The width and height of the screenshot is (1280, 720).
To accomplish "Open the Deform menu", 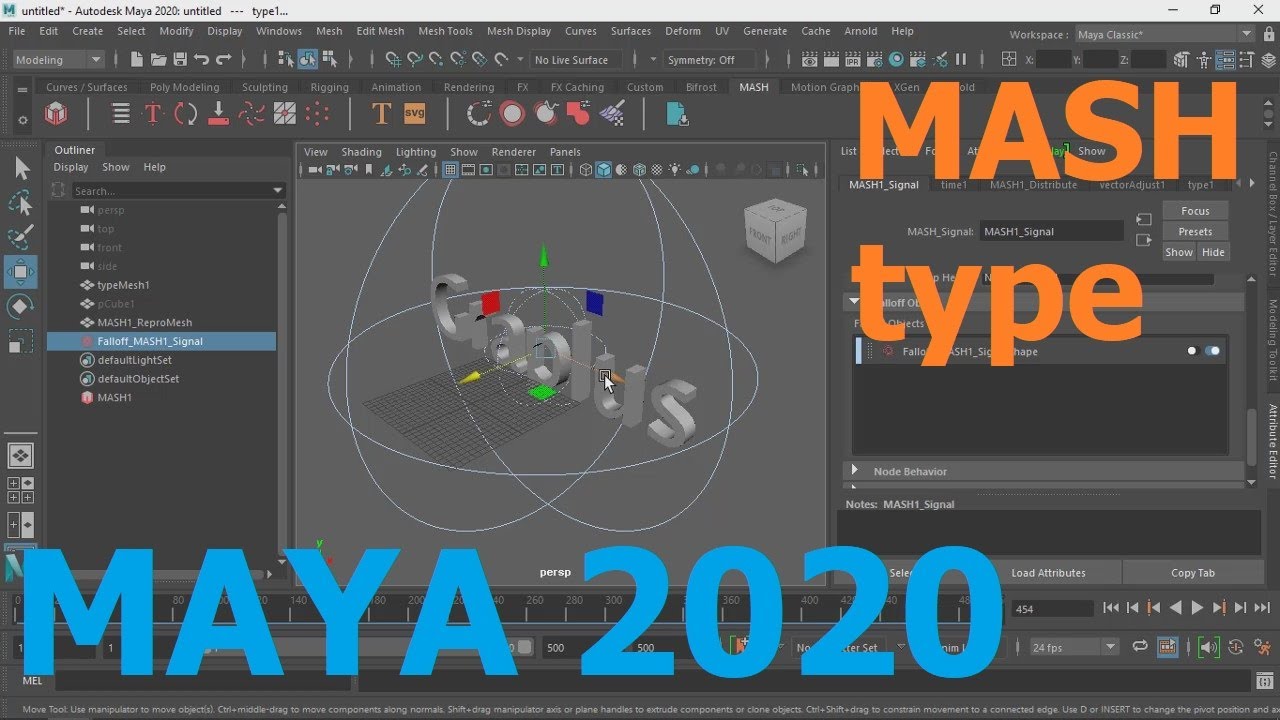I will (683, 31).
